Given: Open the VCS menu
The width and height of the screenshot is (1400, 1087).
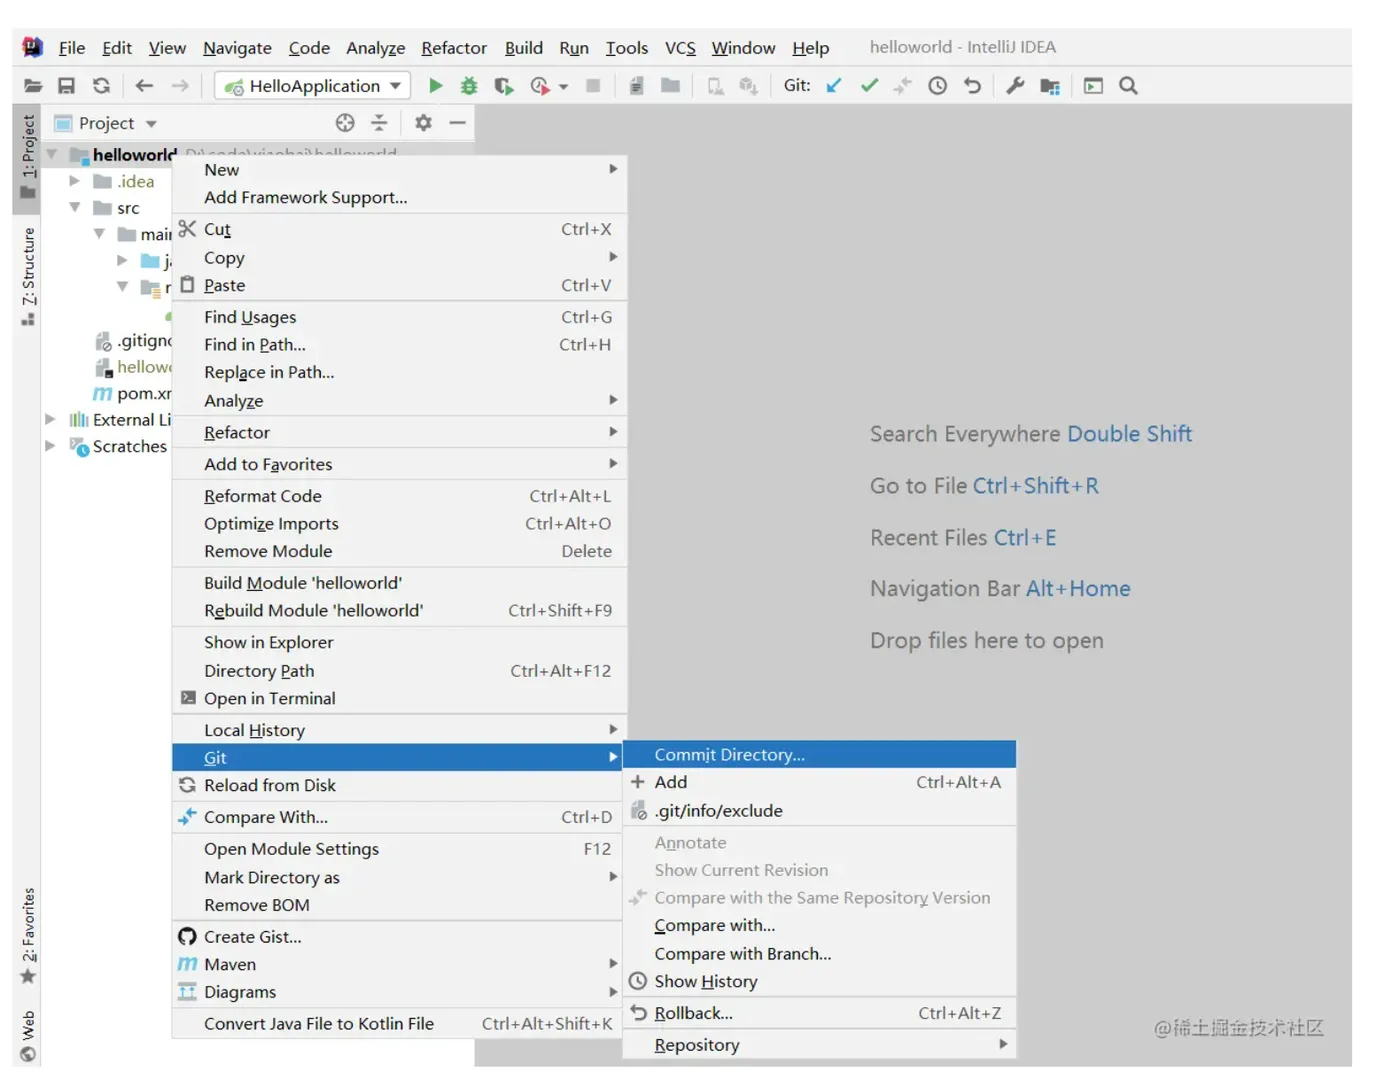Looking at the screenshot, I should [680, 48].
